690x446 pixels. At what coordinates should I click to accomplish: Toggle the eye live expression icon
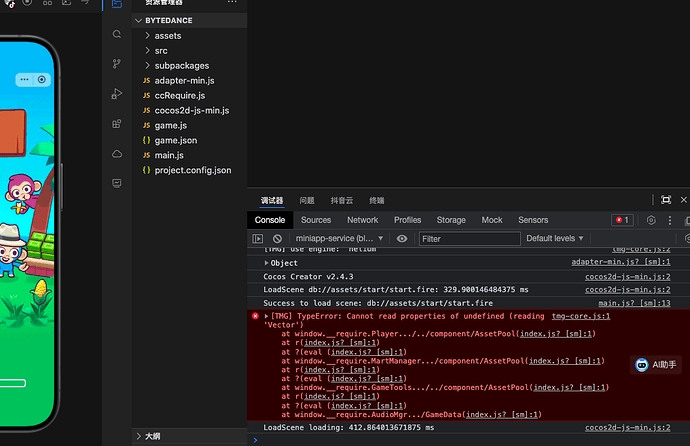(402, 238)
